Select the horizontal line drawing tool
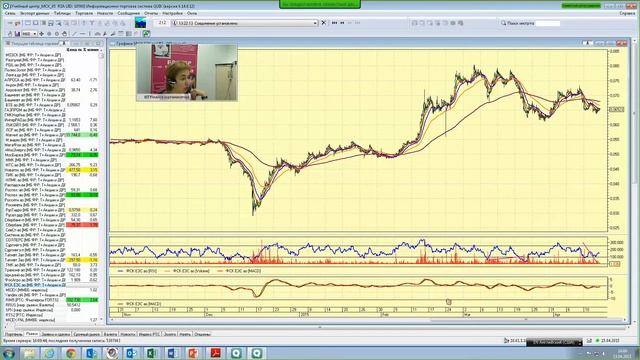This screenshot has height=360, width=640. 82,34
